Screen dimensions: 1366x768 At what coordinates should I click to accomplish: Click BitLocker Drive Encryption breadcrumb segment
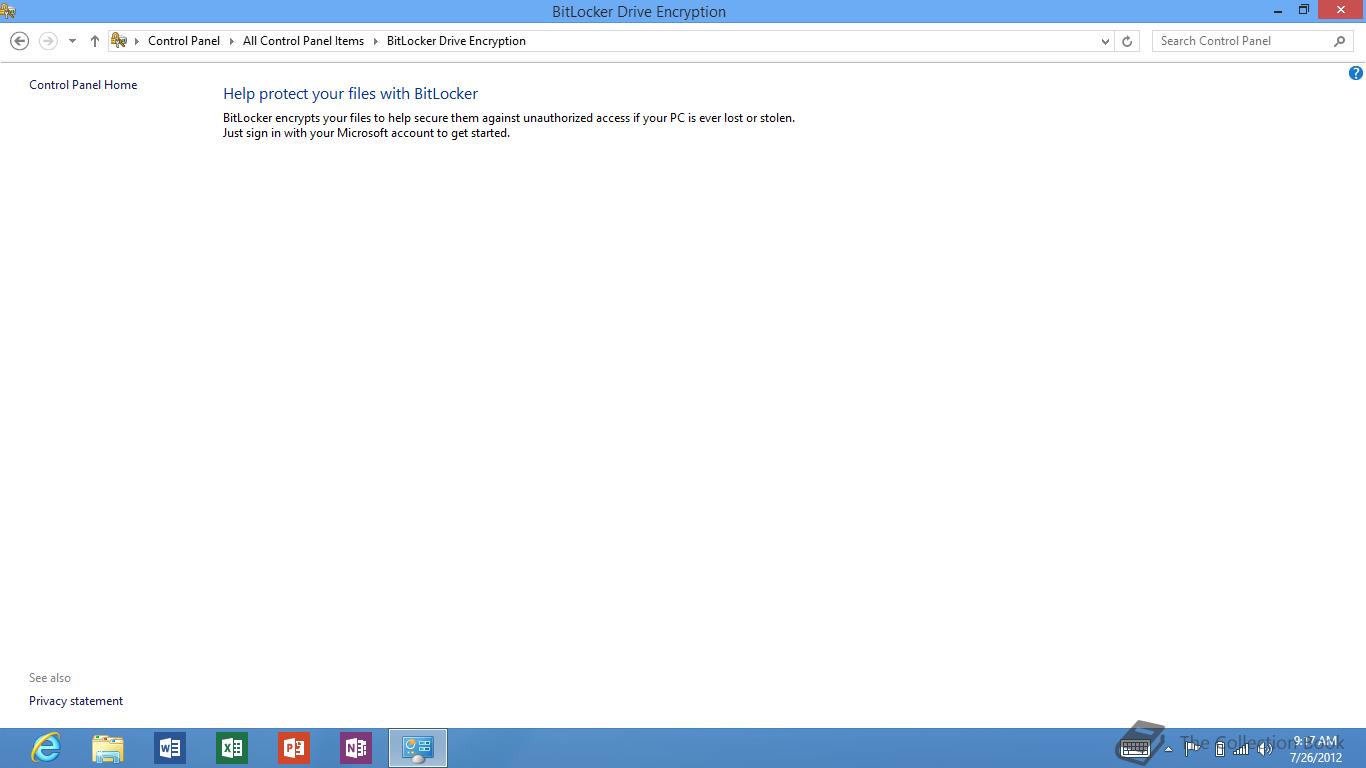pos(456,41)
